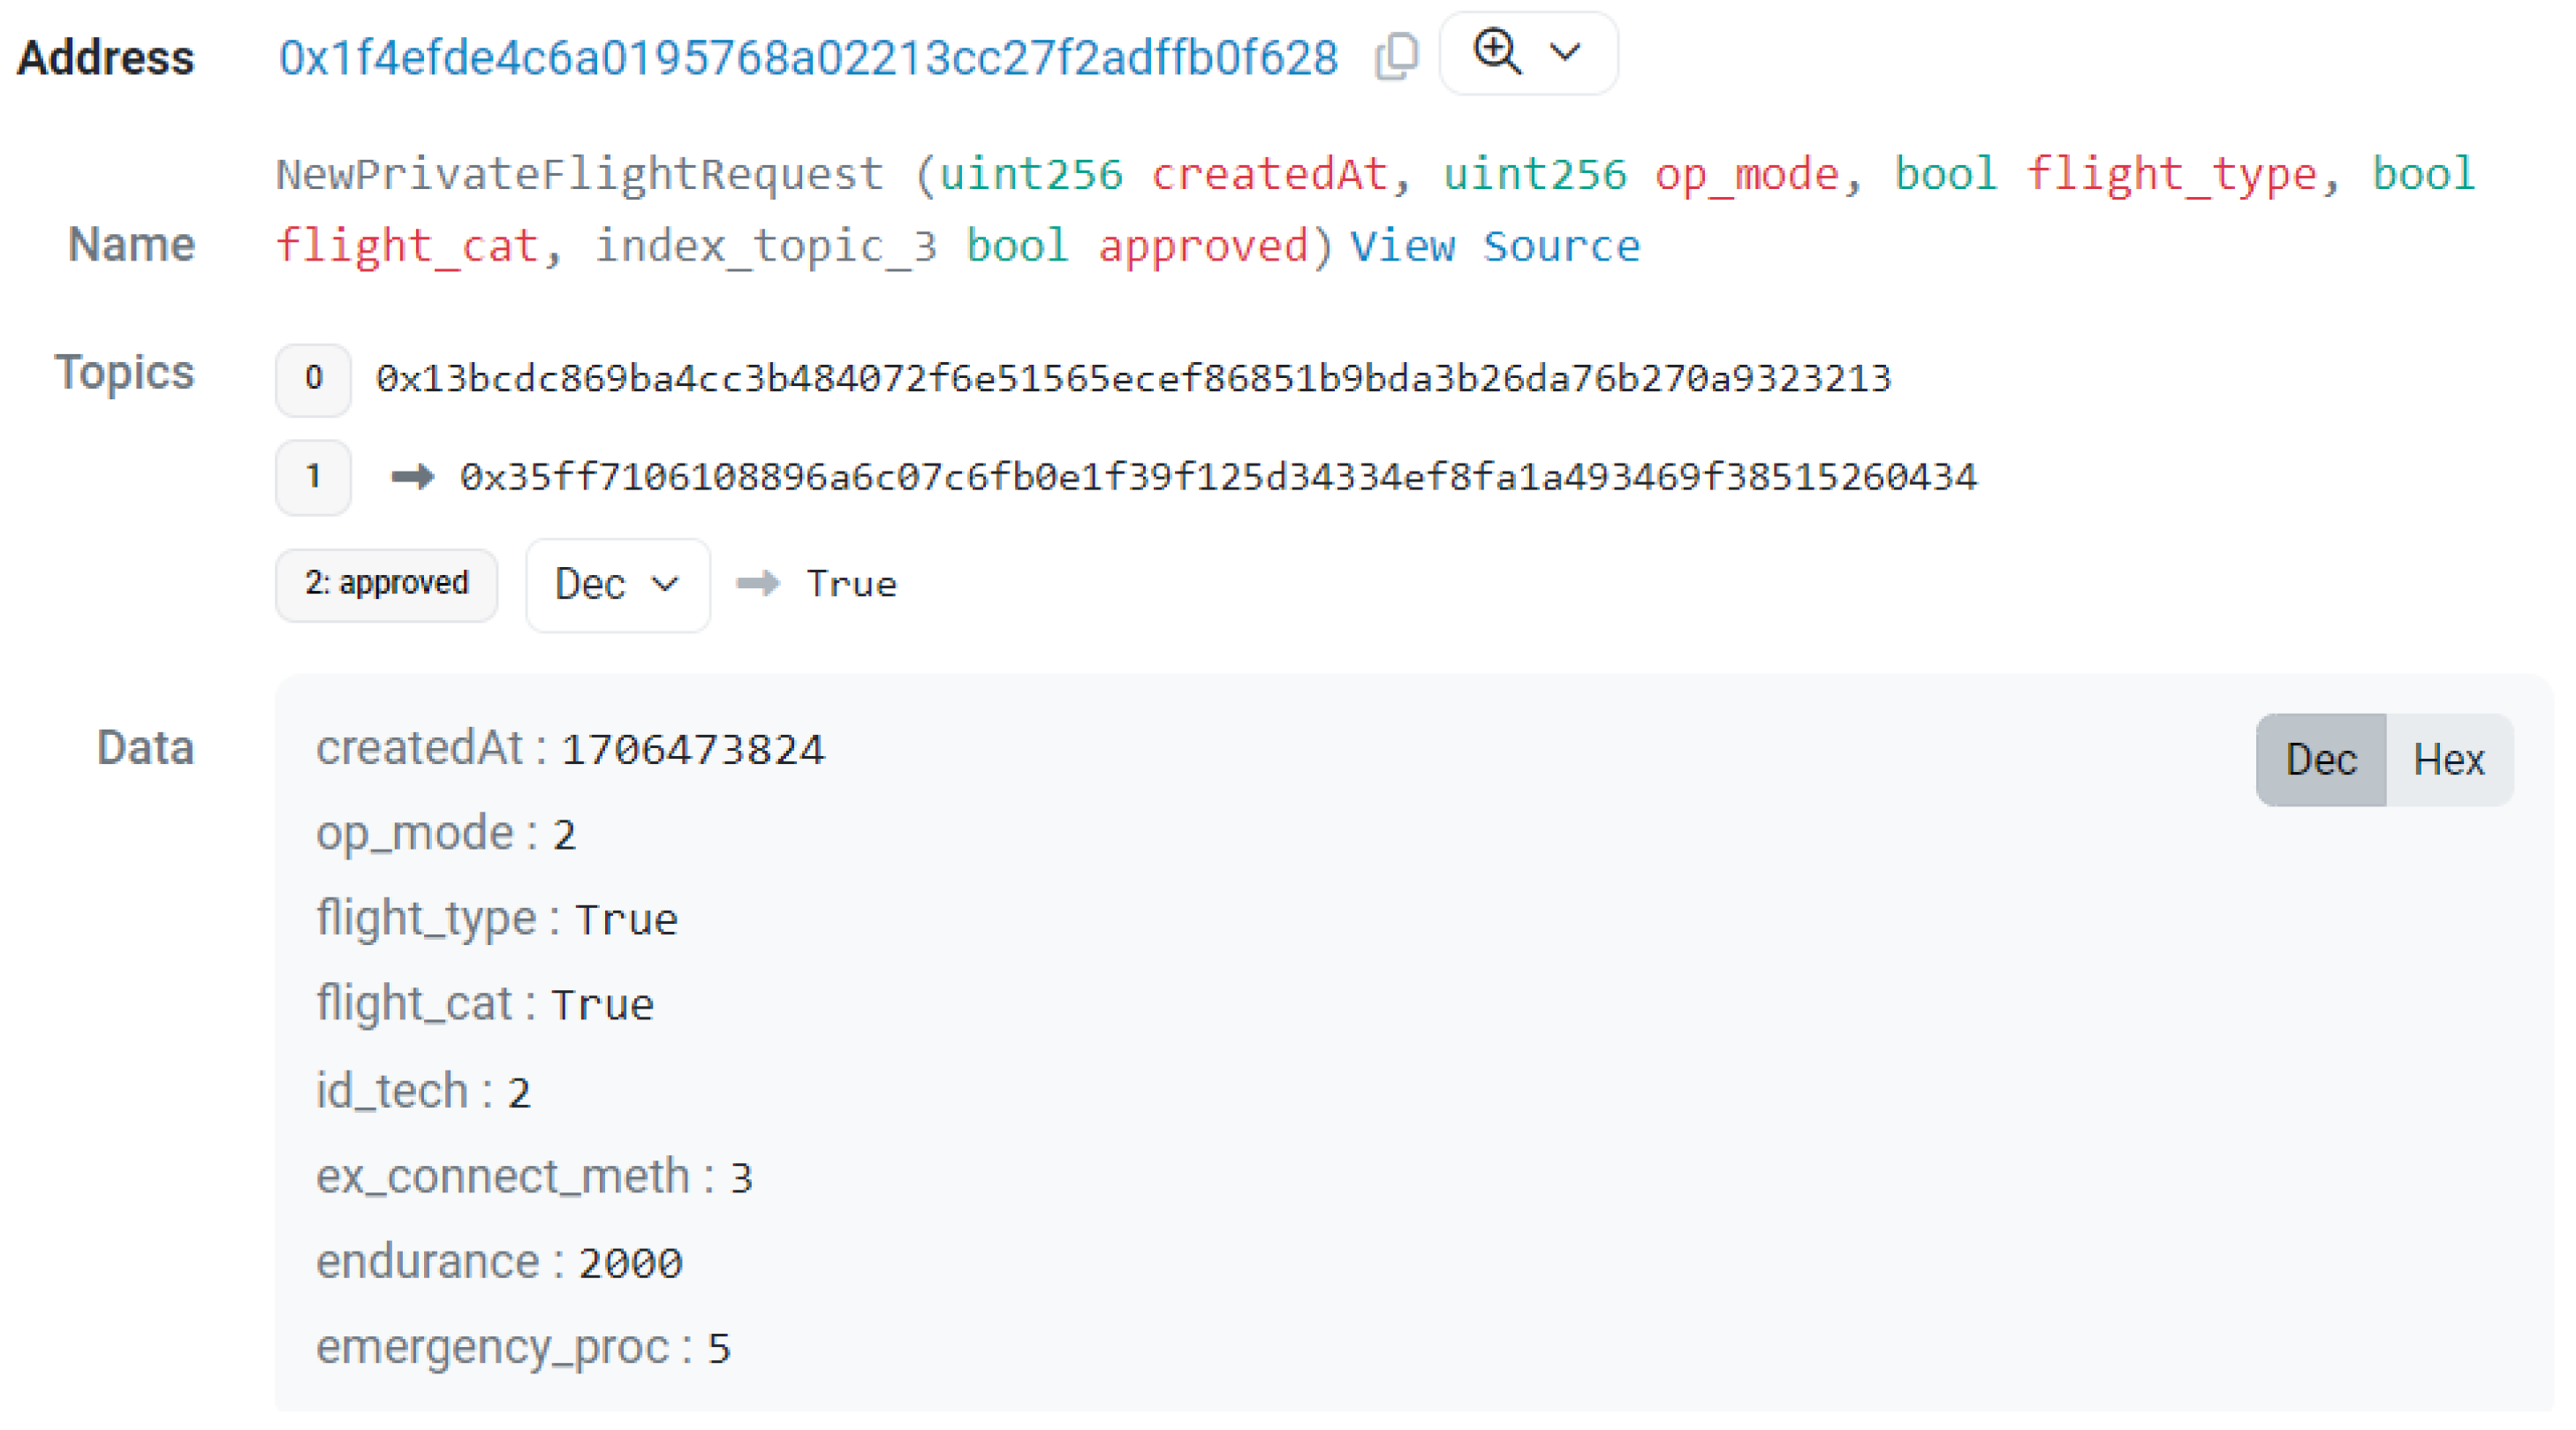Open the contract address link 0x1f4efde4c6a0

click(808, 58)
